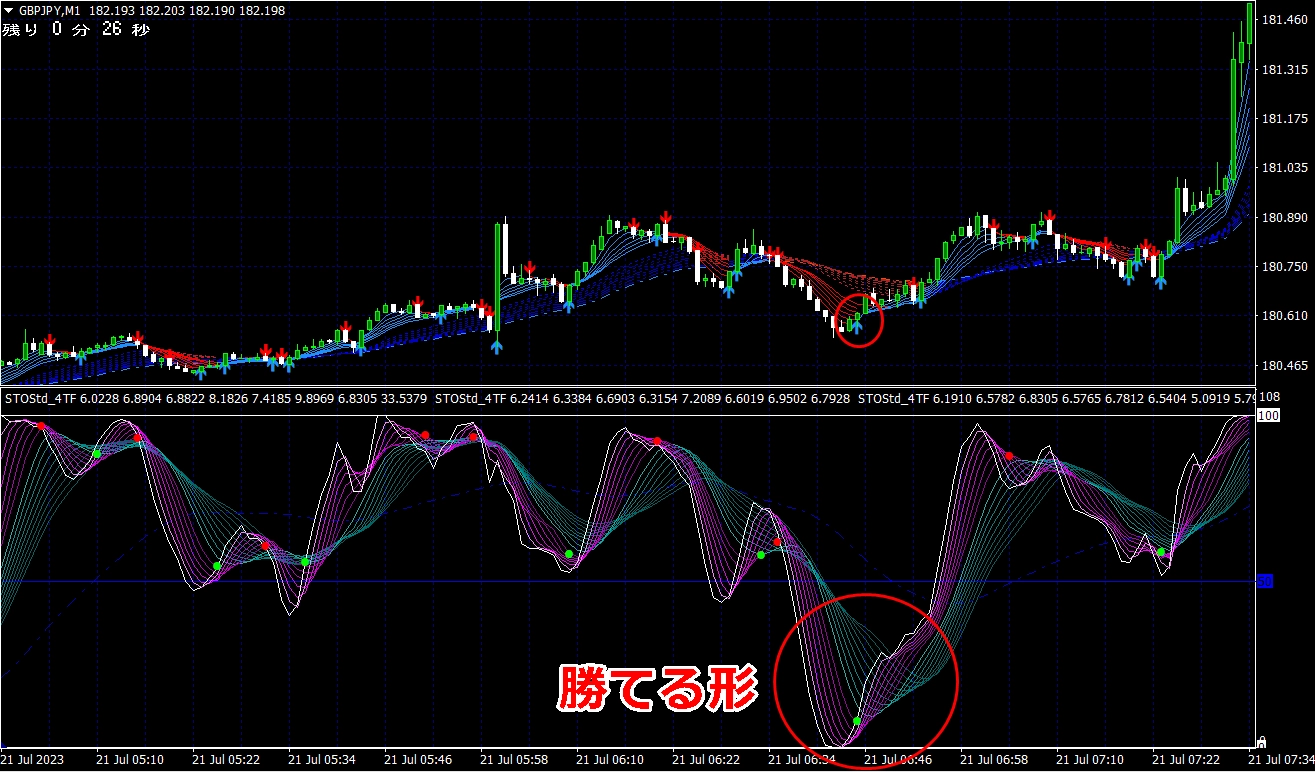The height and width of the screenshot is (772, 1315).
Task: Click the 180.465 price scale label
Action: [x=1285, y=366]
